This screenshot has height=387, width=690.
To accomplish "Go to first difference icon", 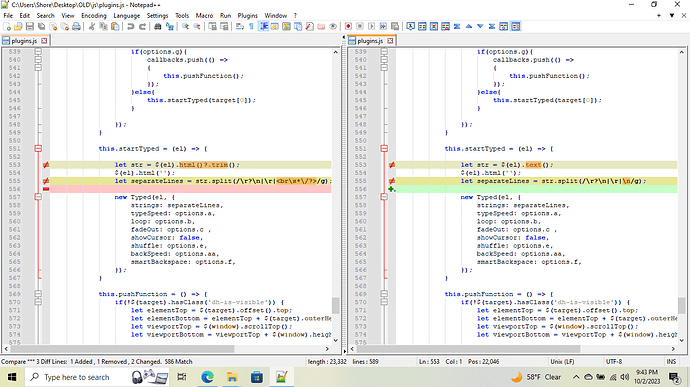I will click(x=457, y=26).
